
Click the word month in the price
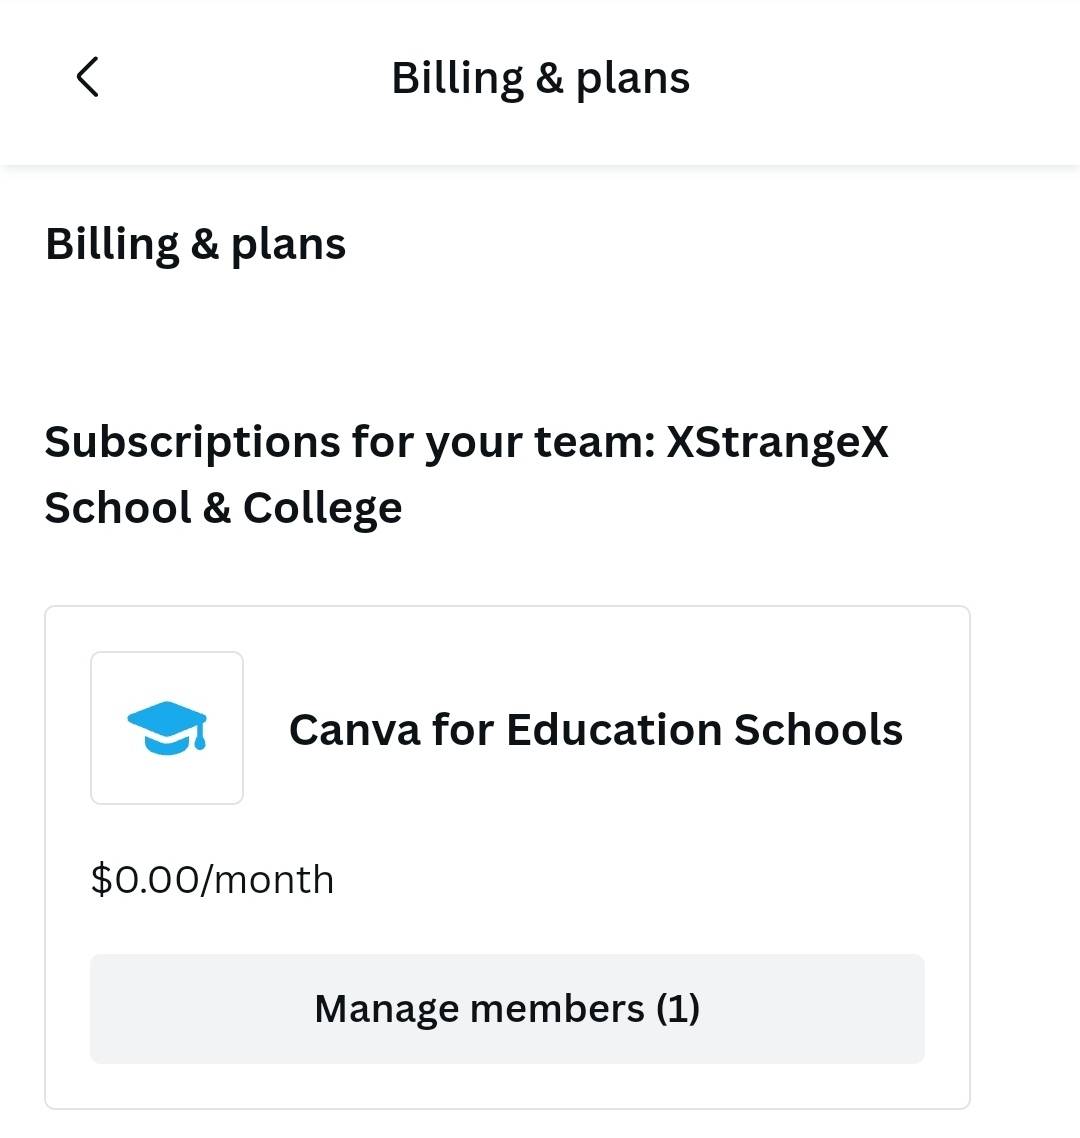[x=274, y=880]
